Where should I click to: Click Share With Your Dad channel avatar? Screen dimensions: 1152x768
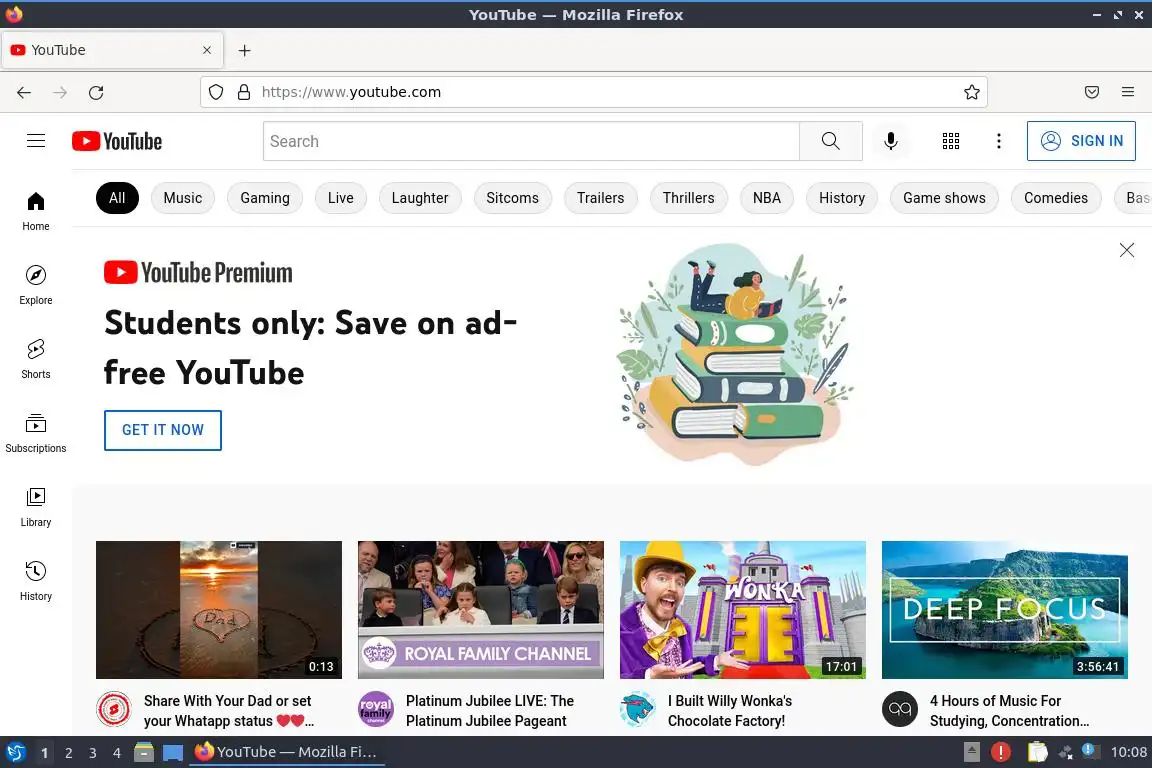(114, 708)
